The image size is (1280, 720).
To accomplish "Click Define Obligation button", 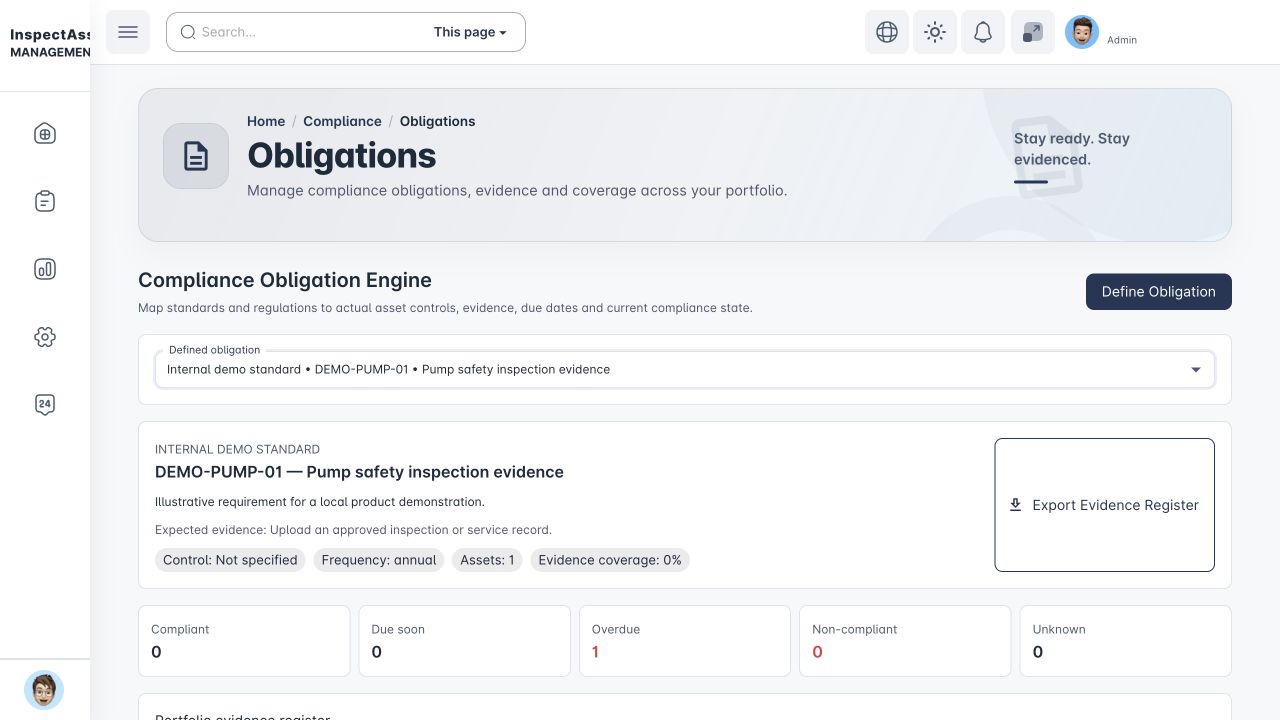I will [1159, 292].
